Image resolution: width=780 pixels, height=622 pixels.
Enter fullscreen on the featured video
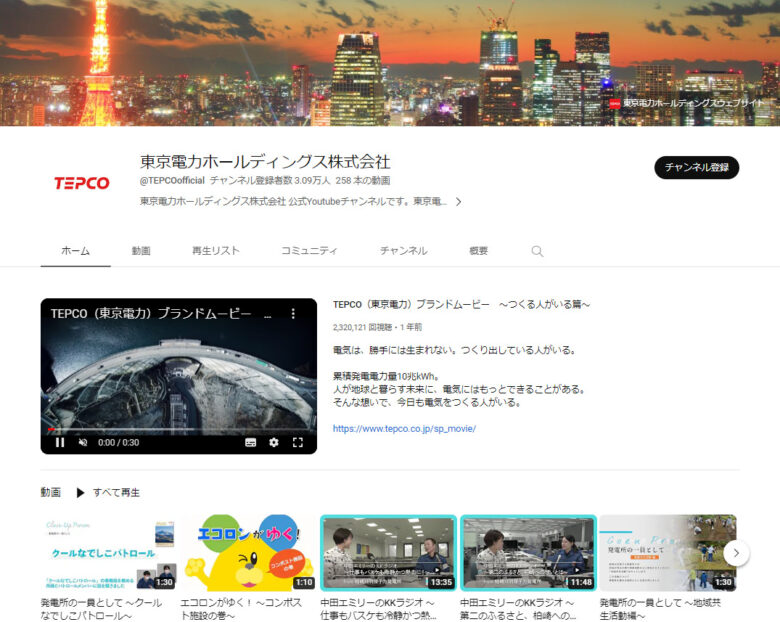(x=297, y=442)
